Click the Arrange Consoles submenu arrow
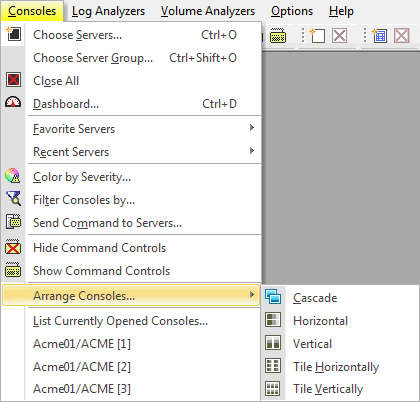This screenshot has width=420, height=402. [252, 295]
